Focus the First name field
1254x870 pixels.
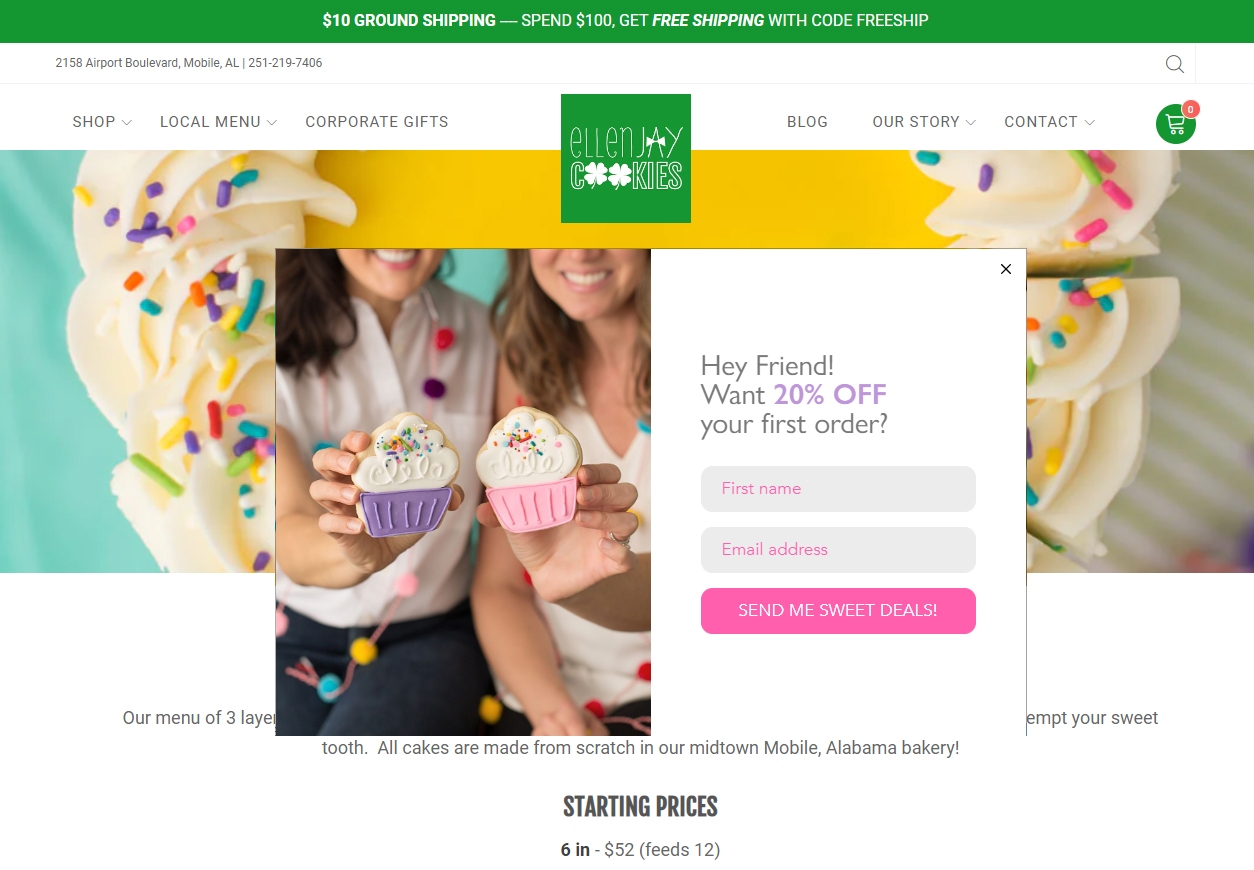click(838, 489)
